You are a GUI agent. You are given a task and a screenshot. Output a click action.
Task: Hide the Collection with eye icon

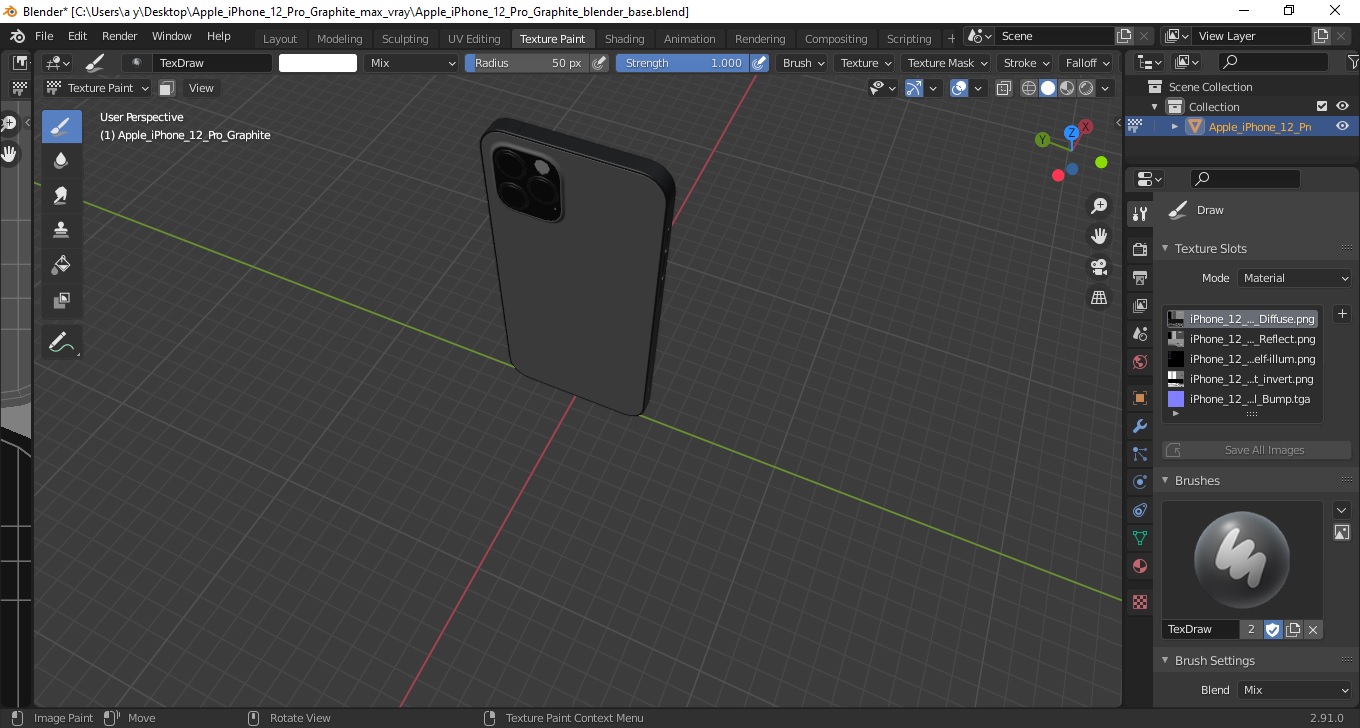(1342, 107)
